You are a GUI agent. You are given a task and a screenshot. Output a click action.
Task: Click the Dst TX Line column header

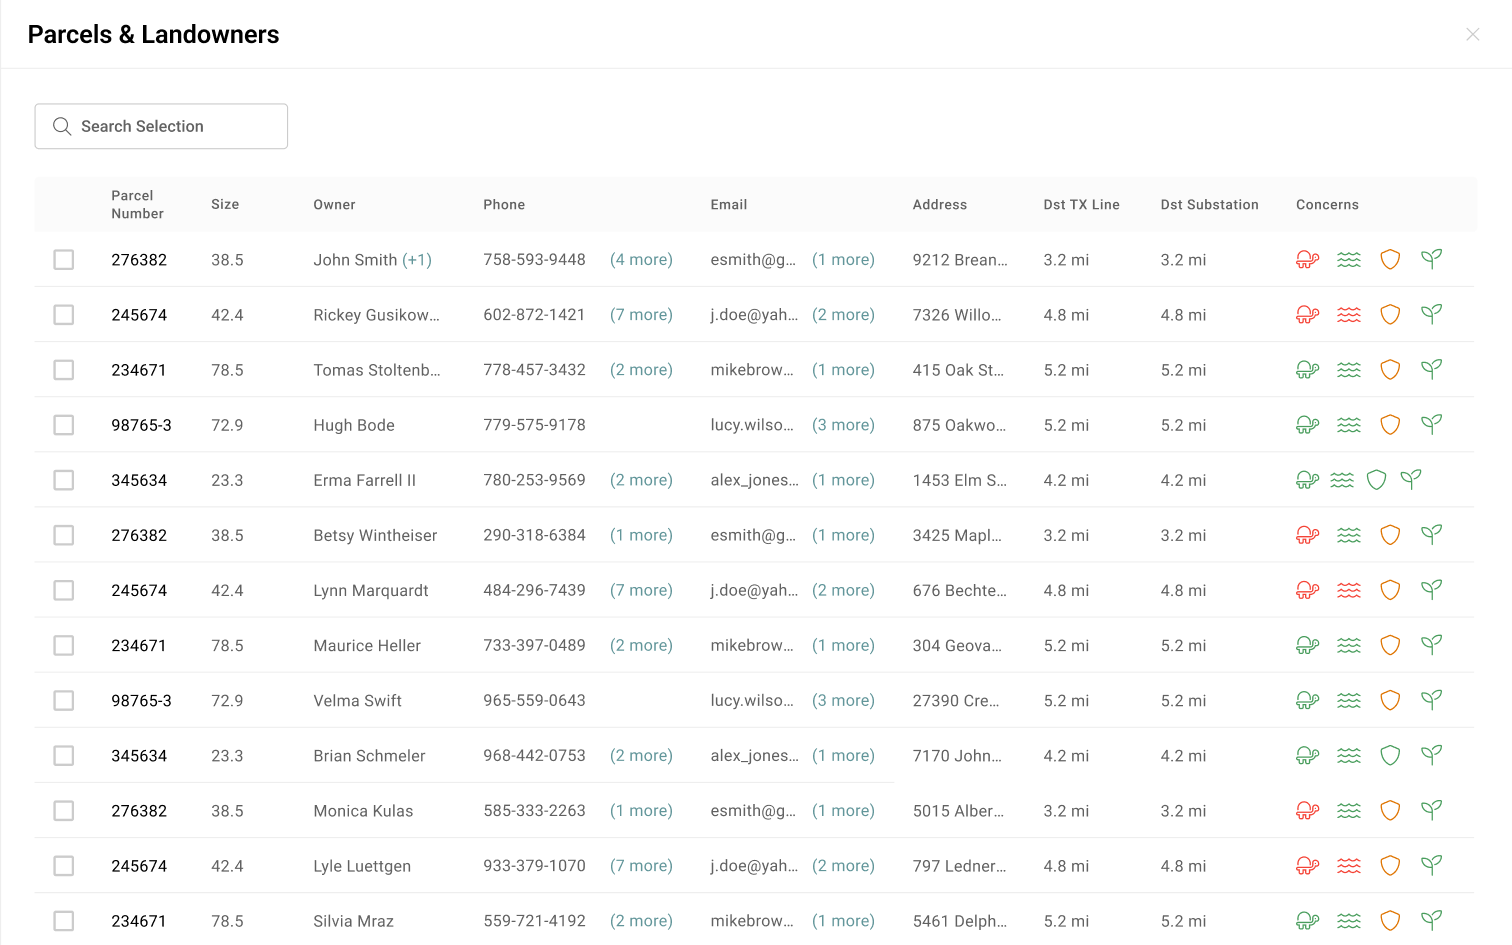(1081, 204)
